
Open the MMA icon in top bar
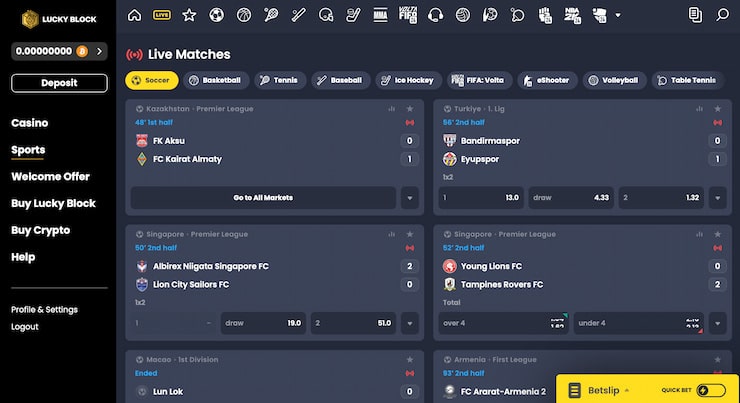380,15
